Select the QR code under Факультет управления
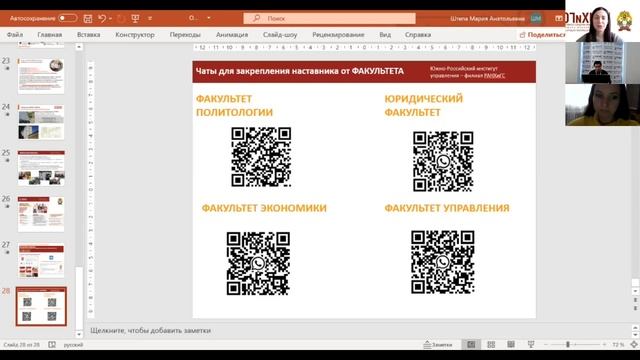 pos(443,262)
